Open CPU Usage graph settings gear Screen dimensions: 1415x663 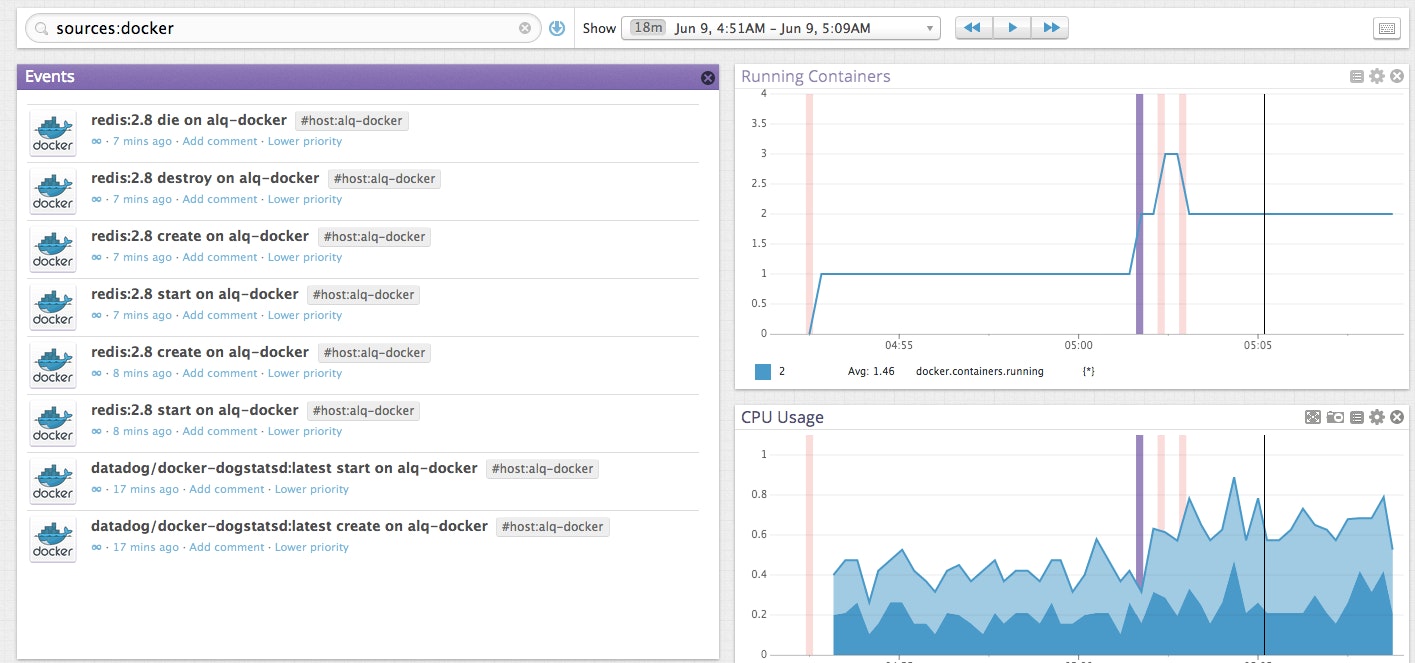(1377, 417)
